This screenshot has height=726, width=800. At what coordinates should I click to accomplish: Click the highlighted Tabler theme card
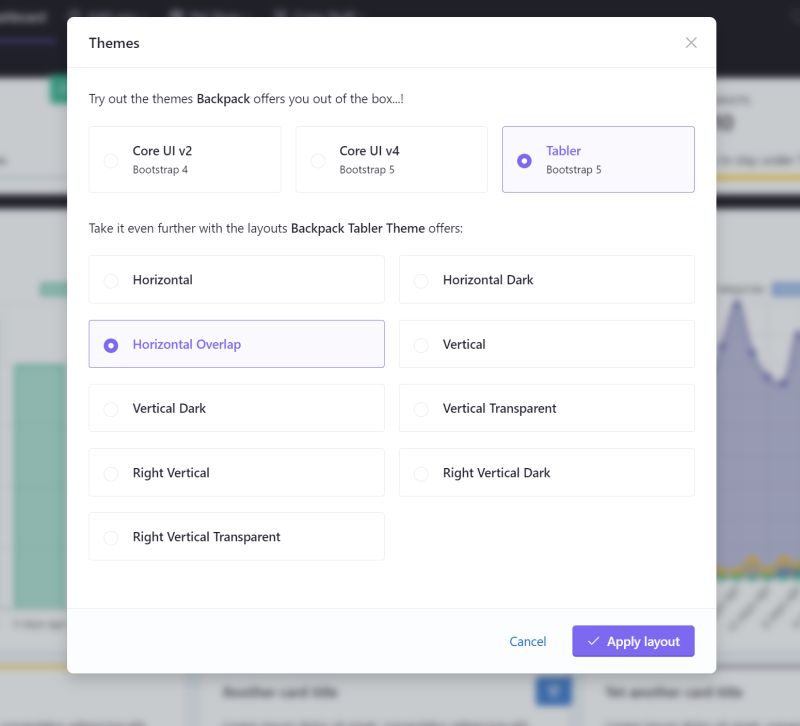click(598, 160)
